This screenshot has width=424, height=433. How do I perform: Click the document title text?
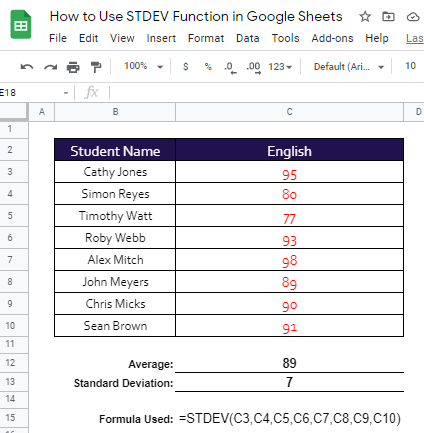196,16
